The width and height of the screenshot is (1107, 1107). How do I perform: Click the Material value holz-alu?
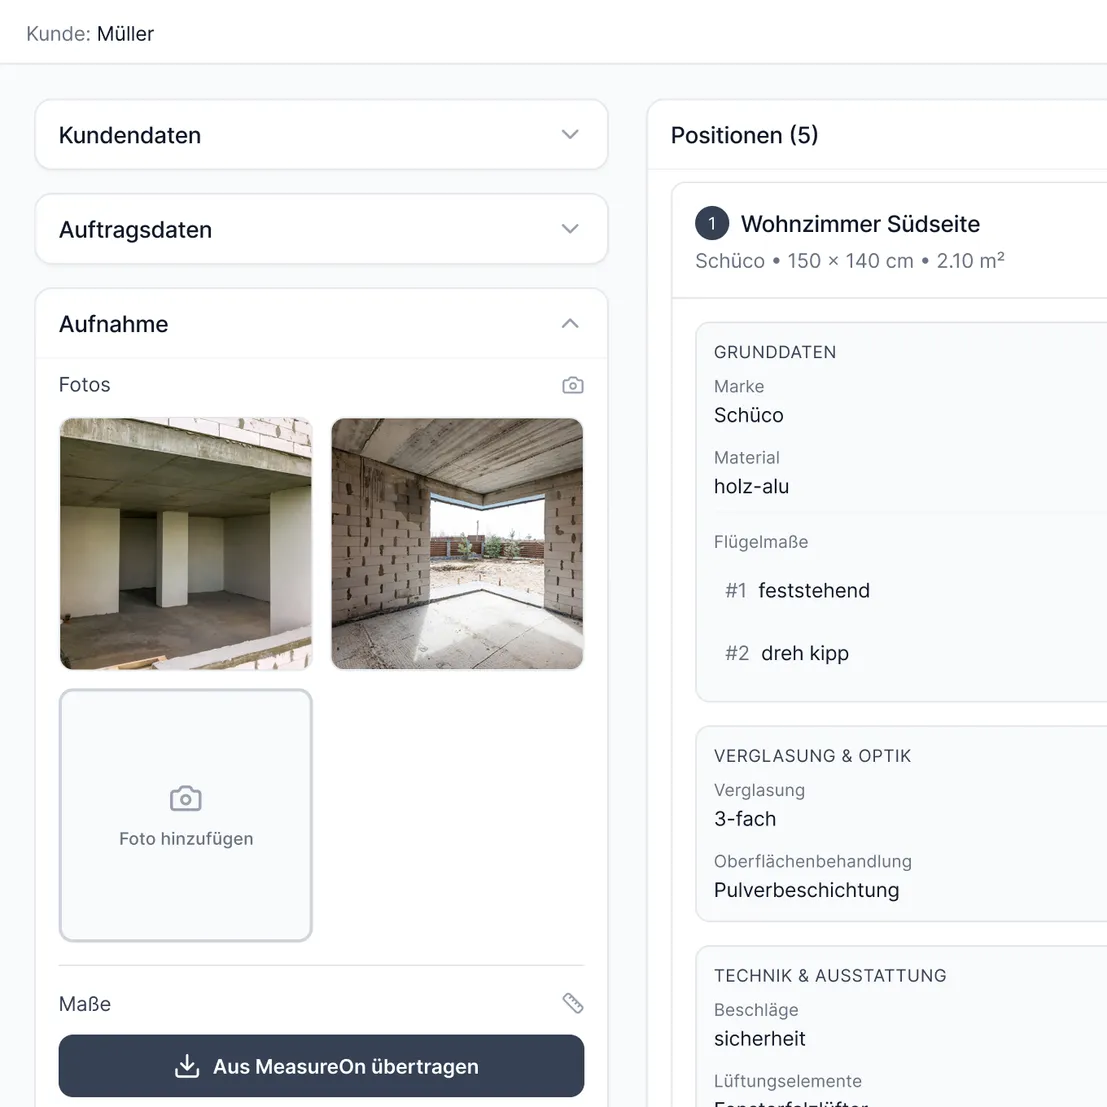751,487
